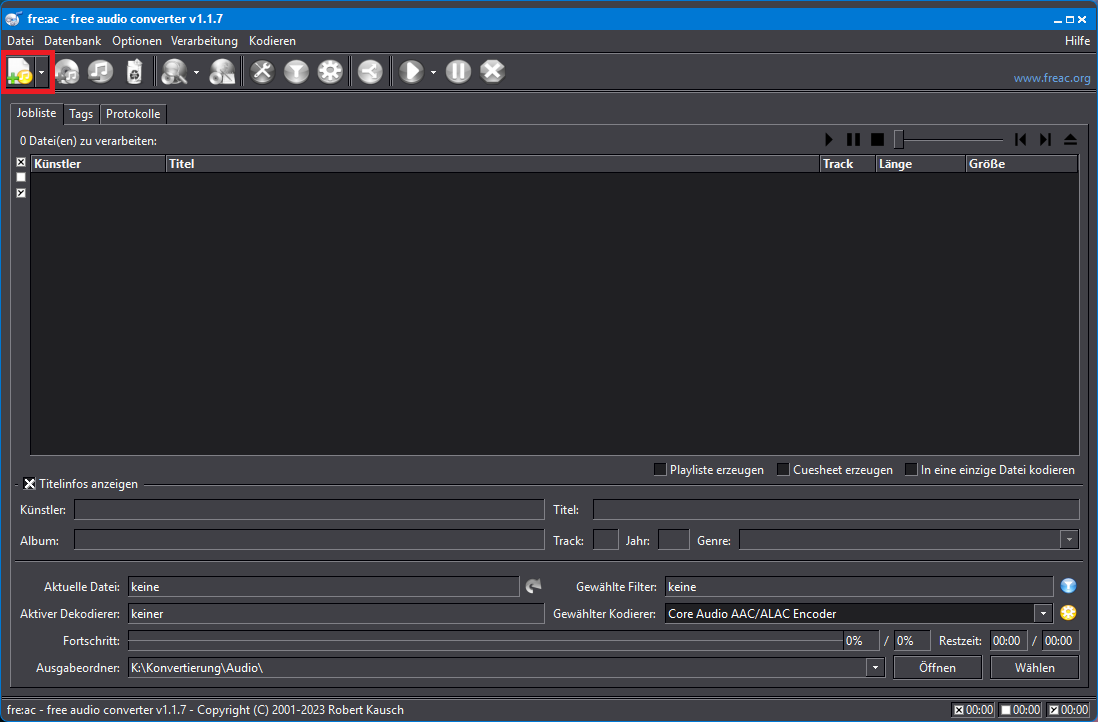The image size is (1098, 722).
Task: Open general settings wrench icon
Action: (262, 72)
